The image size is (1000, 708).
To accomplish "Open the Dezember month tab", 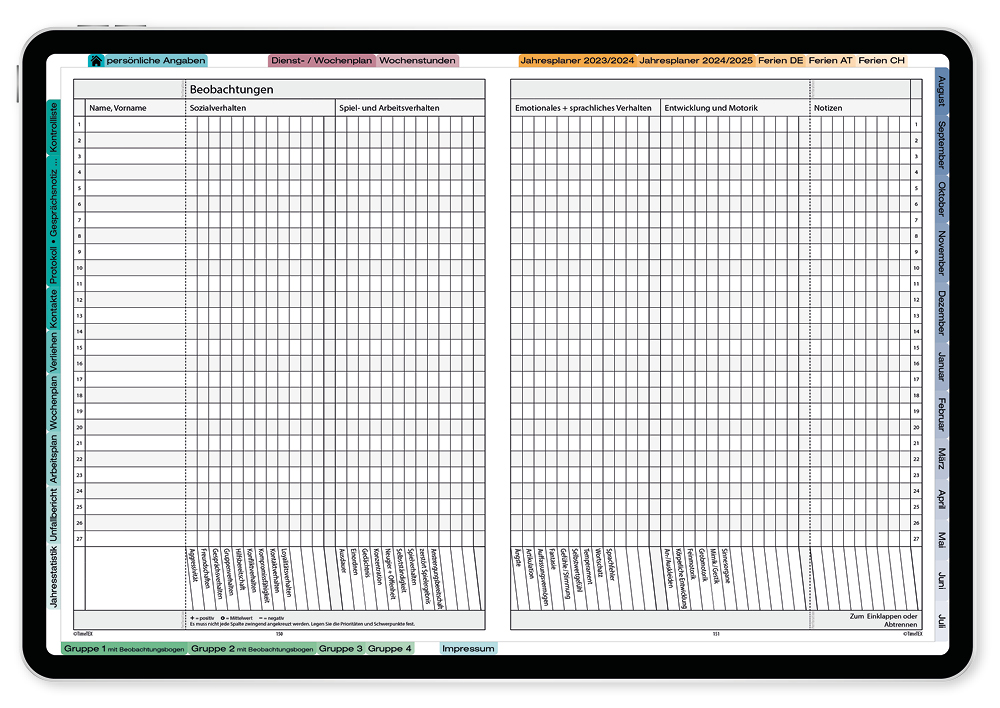I will point(941,313).
